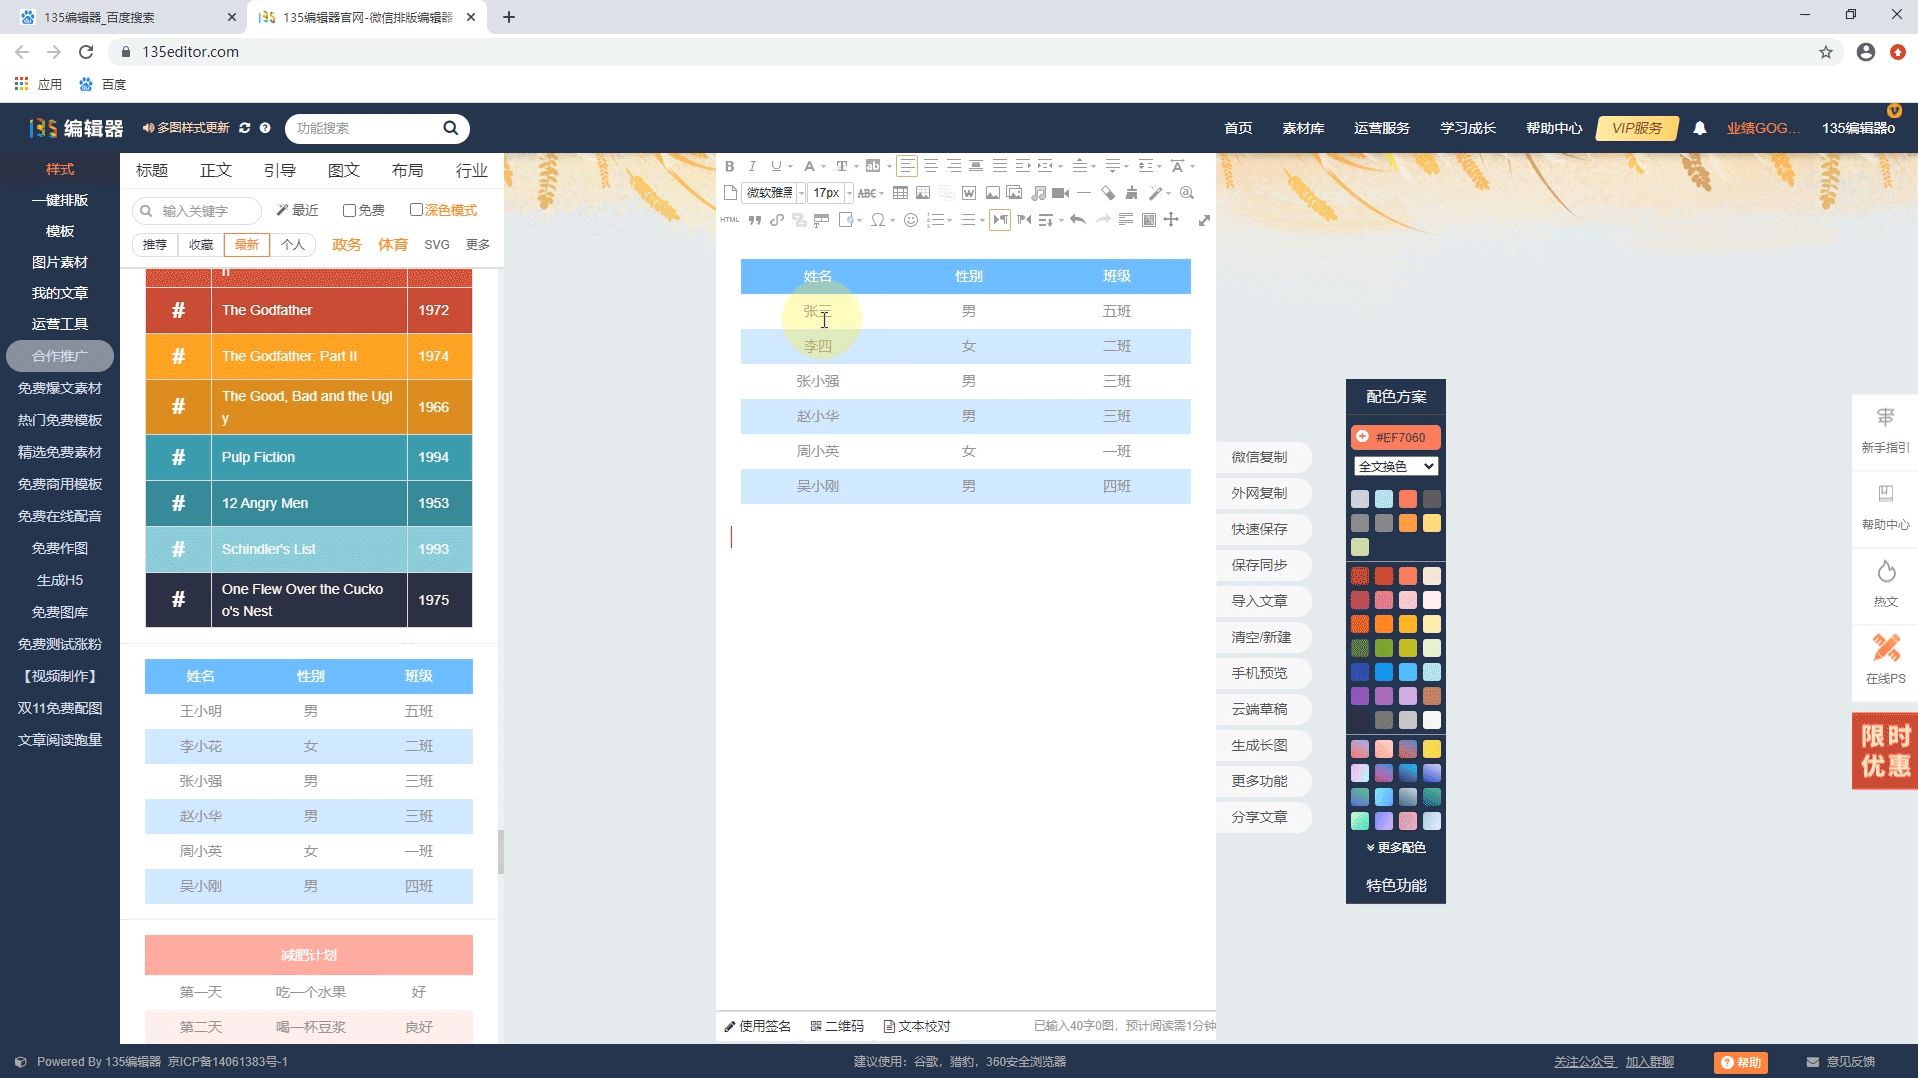Open the 全文换色 dropdown
The image size is (1918, 1078).
pos(1396,466)
